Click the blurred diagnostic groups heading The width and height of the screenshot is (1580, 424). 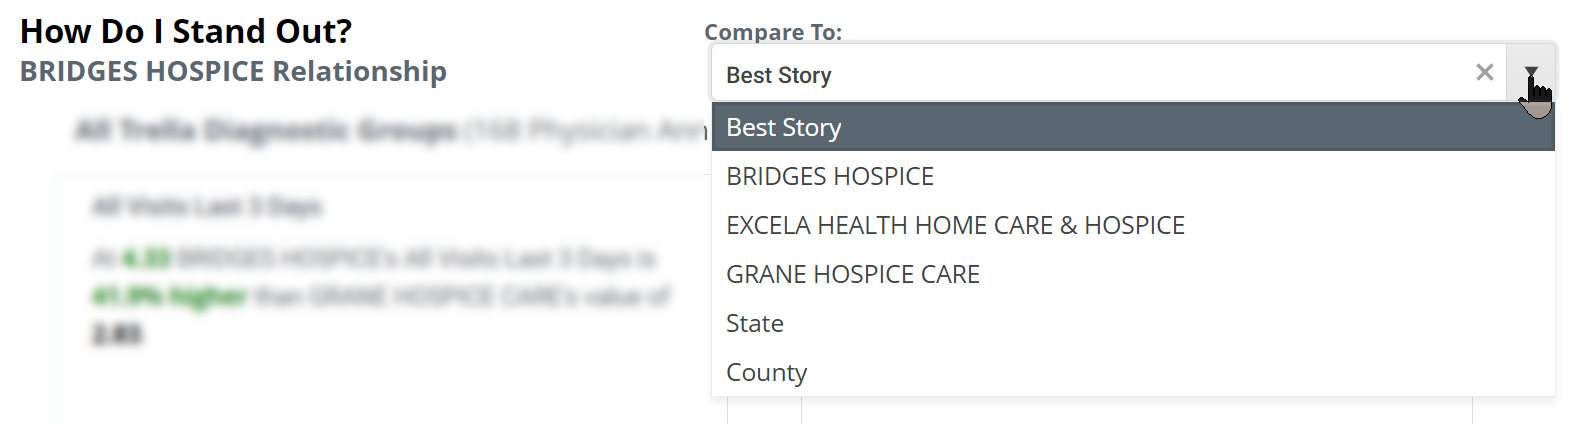(266, 130)
